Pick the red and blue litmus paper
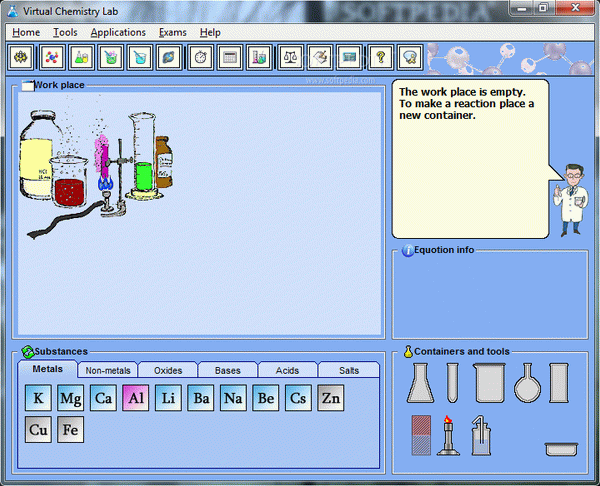Screen dimensions: 600x486 421,435
